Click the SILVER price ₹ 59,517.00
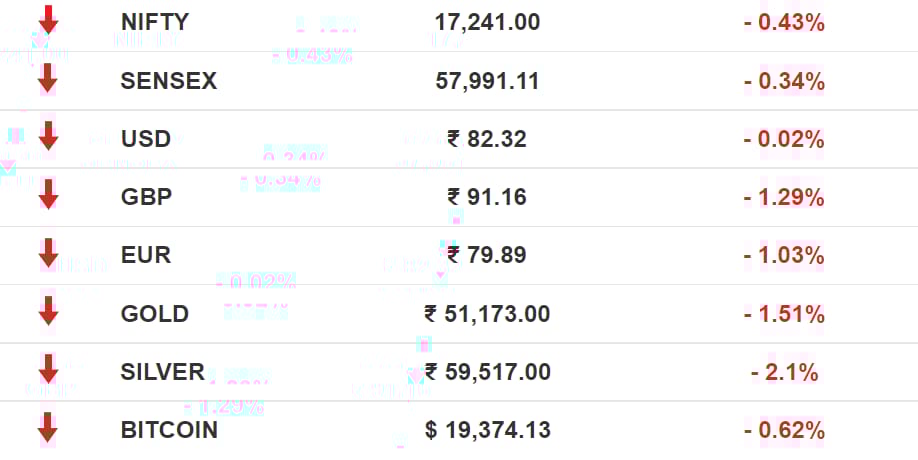This screenshot has height=460, width=918. pos(488,372)
